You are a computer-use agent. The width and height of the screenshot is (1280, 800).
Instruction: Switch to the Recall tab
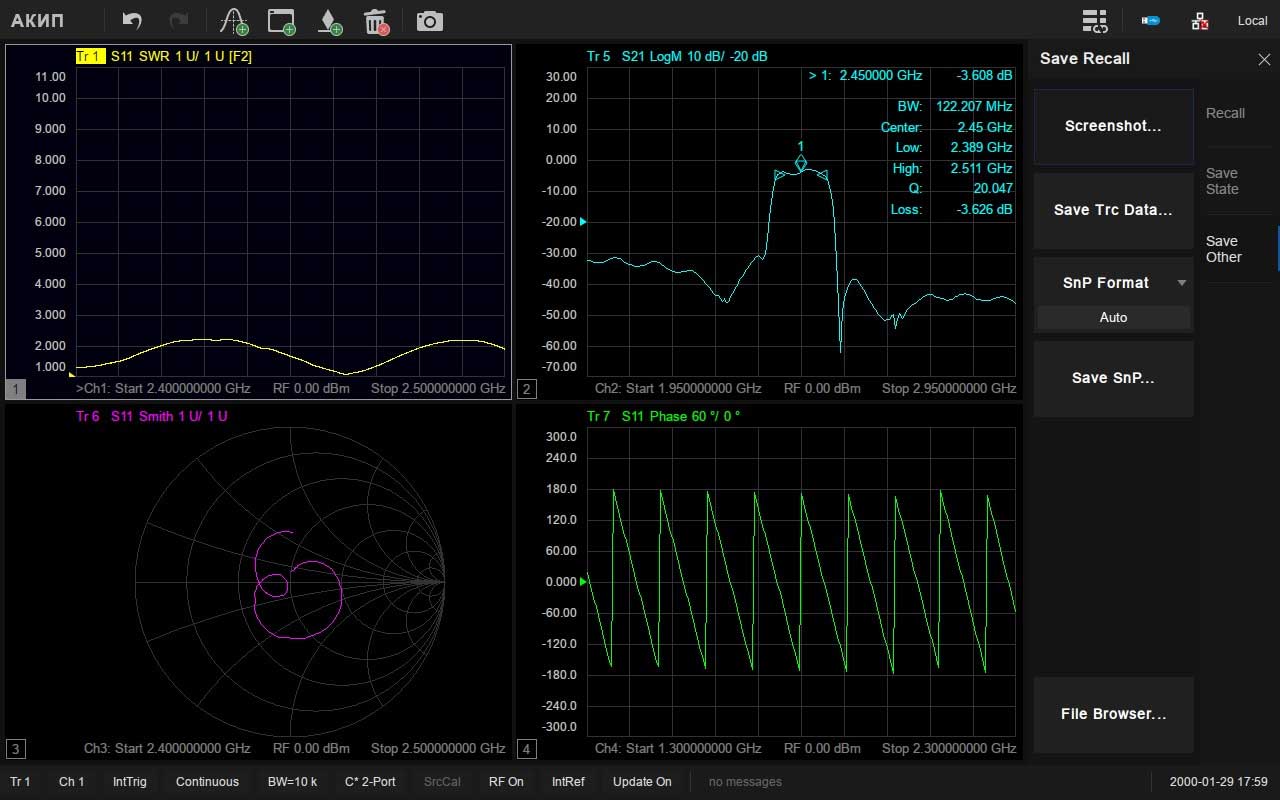click(x=1225, y=113)
